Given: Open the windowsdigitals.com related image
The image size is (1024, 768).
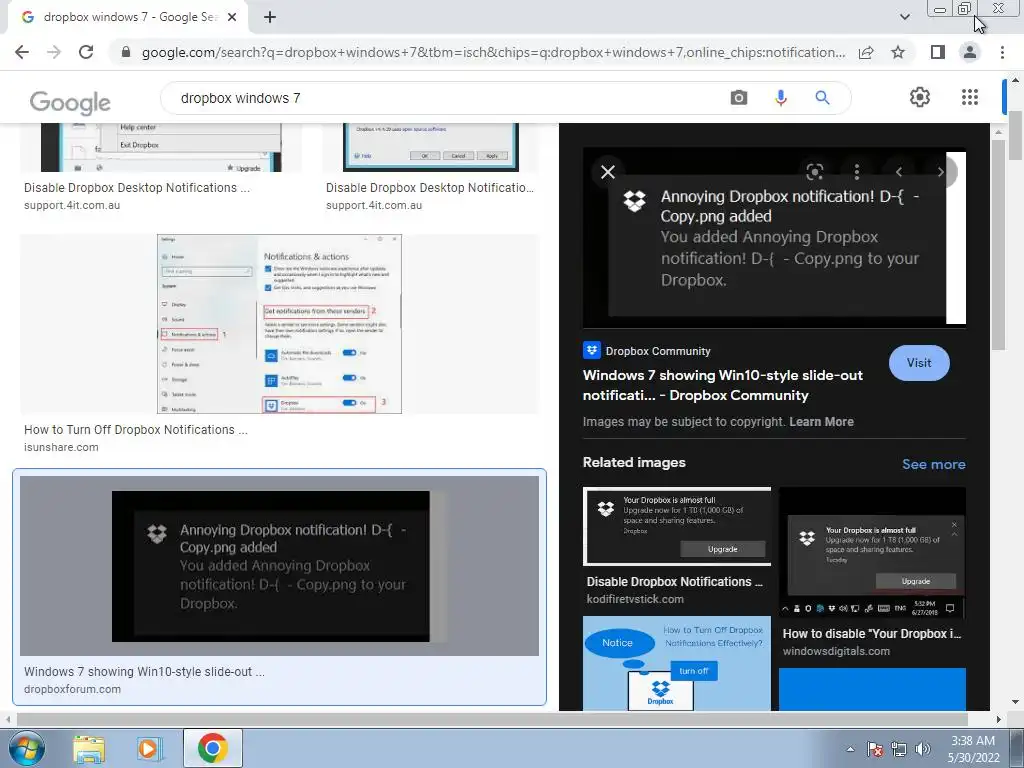Looking at the screenshot, I should [872, 552].
